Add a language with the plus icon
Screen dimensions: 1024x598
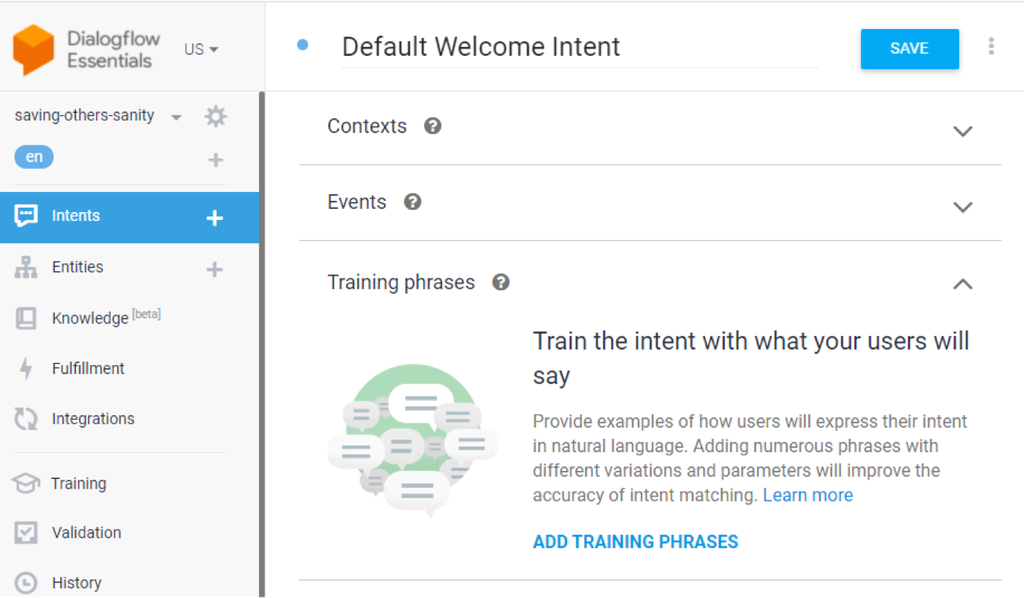(215, 159)
